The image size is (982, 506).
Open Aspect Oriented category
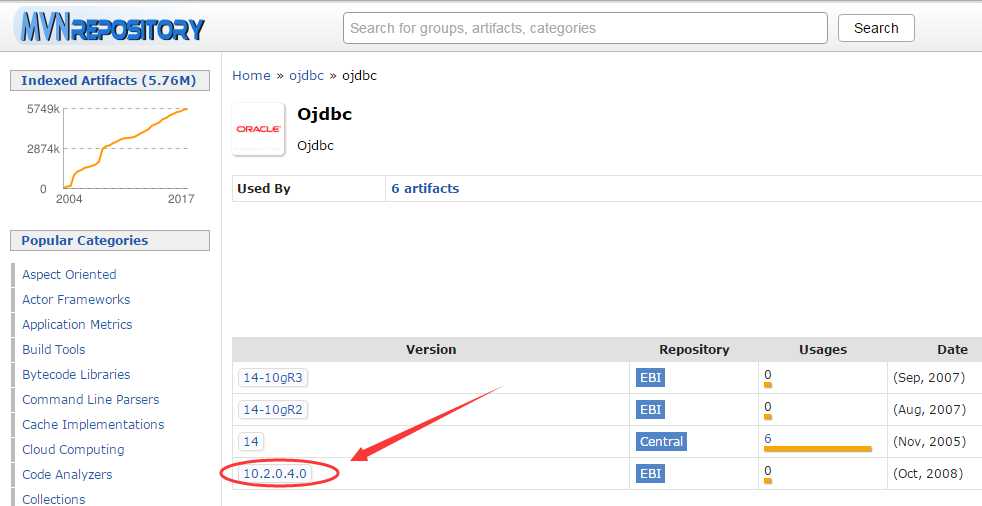pyautogui.click(x=69, y=274)
